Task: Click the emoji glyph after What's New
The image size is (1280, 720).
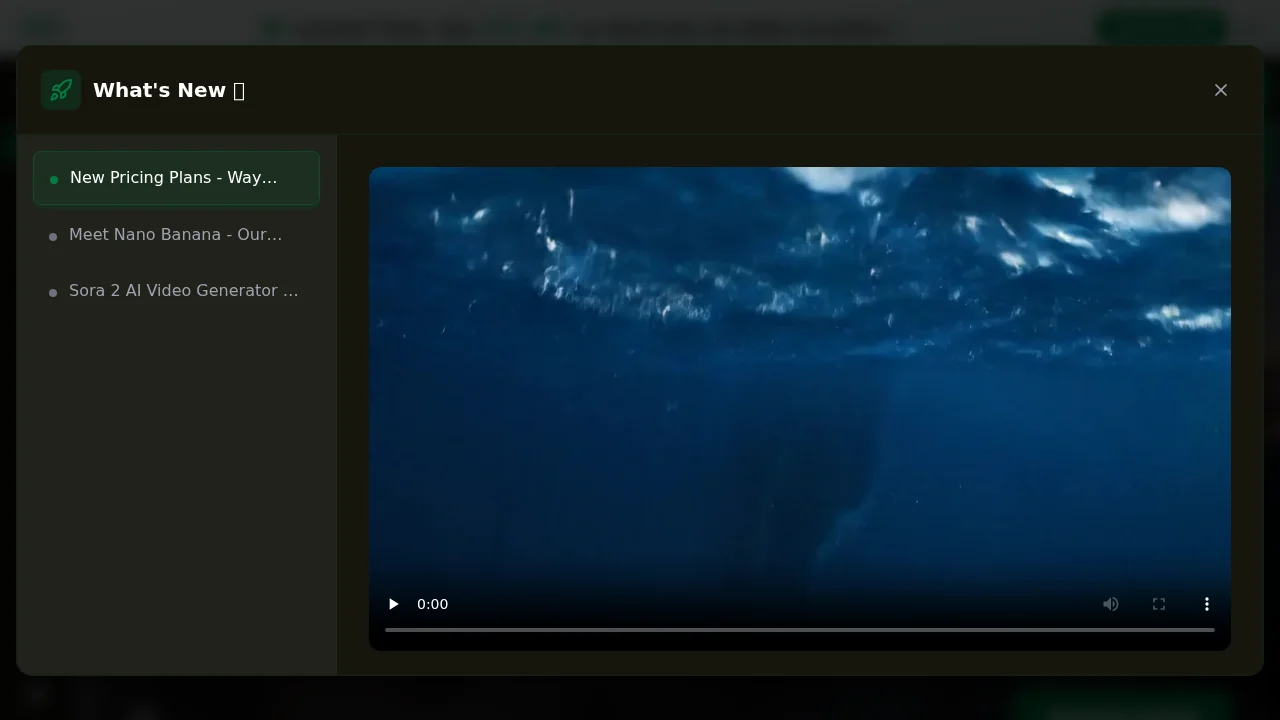Action: [239, 91]
